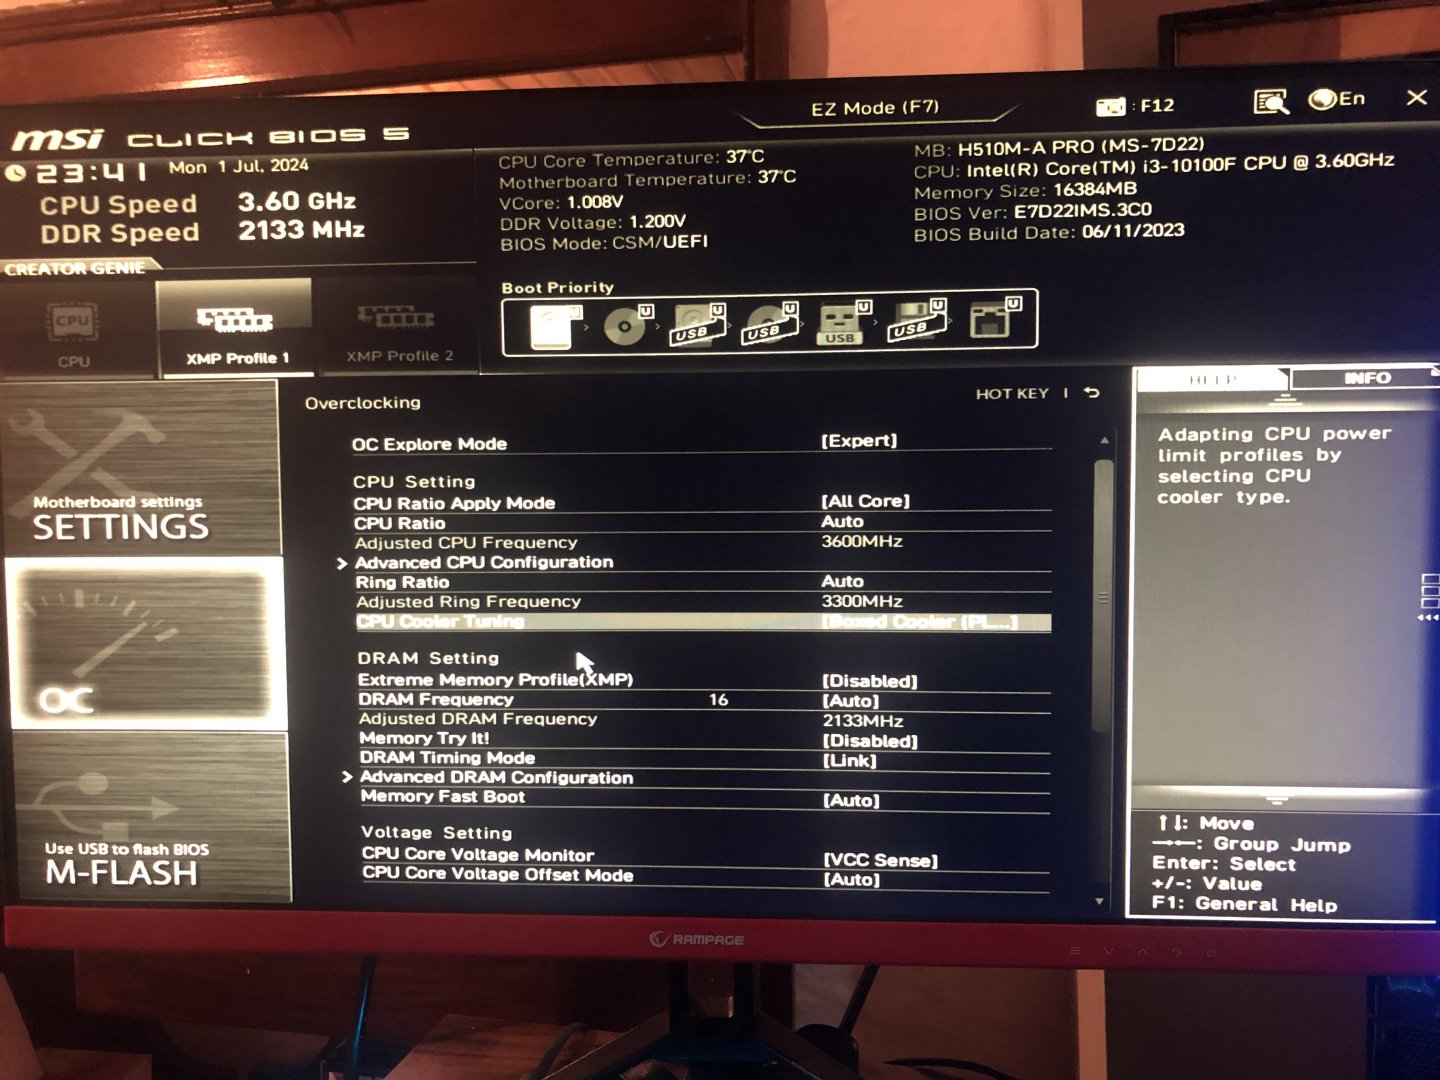Click the BIOS Mode CSM/UEFI line
This screenshot has width=1440, height=1080.
click(x=604, y=243)
